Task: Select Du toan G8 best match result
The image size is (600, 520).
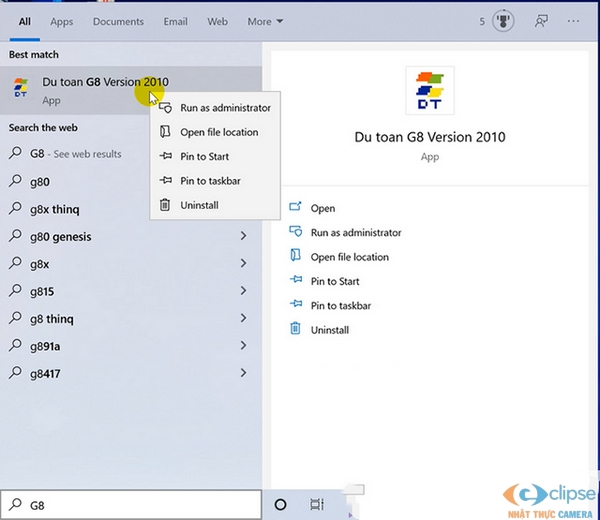Action: [x=131, y=90]
